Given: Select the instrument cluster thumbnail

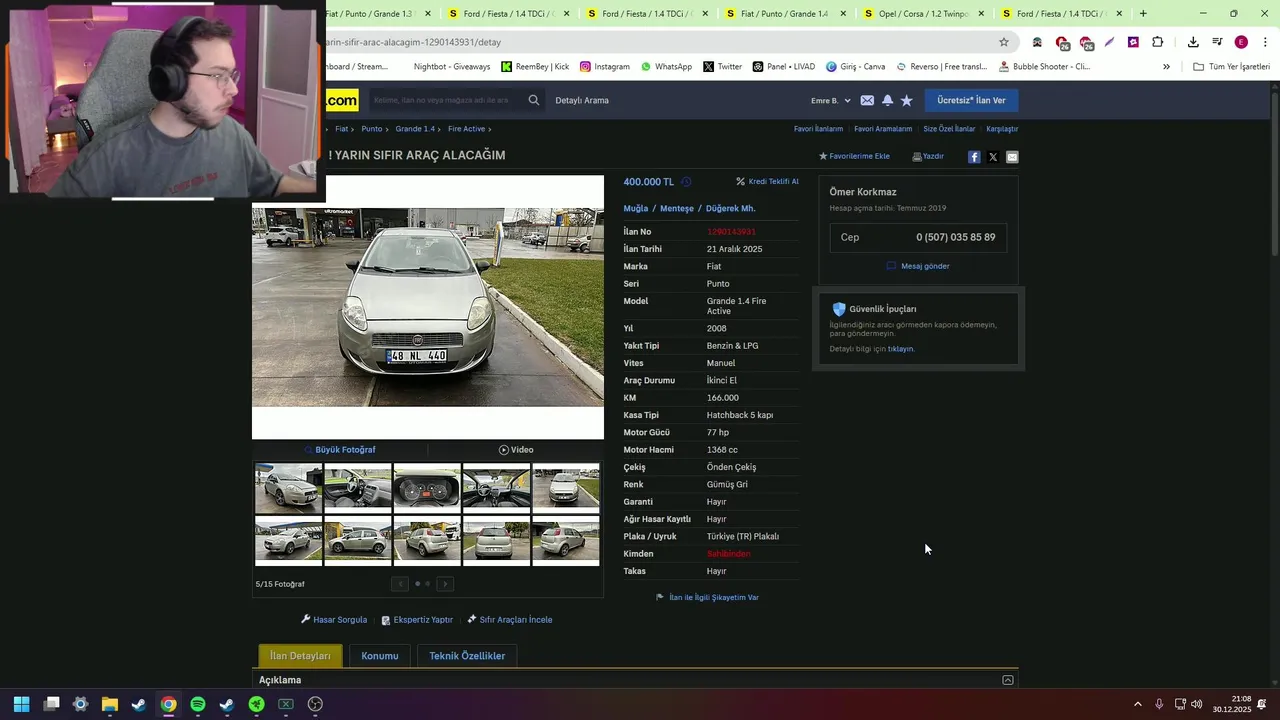Looking at the screenshot, I should pos(427,489).
